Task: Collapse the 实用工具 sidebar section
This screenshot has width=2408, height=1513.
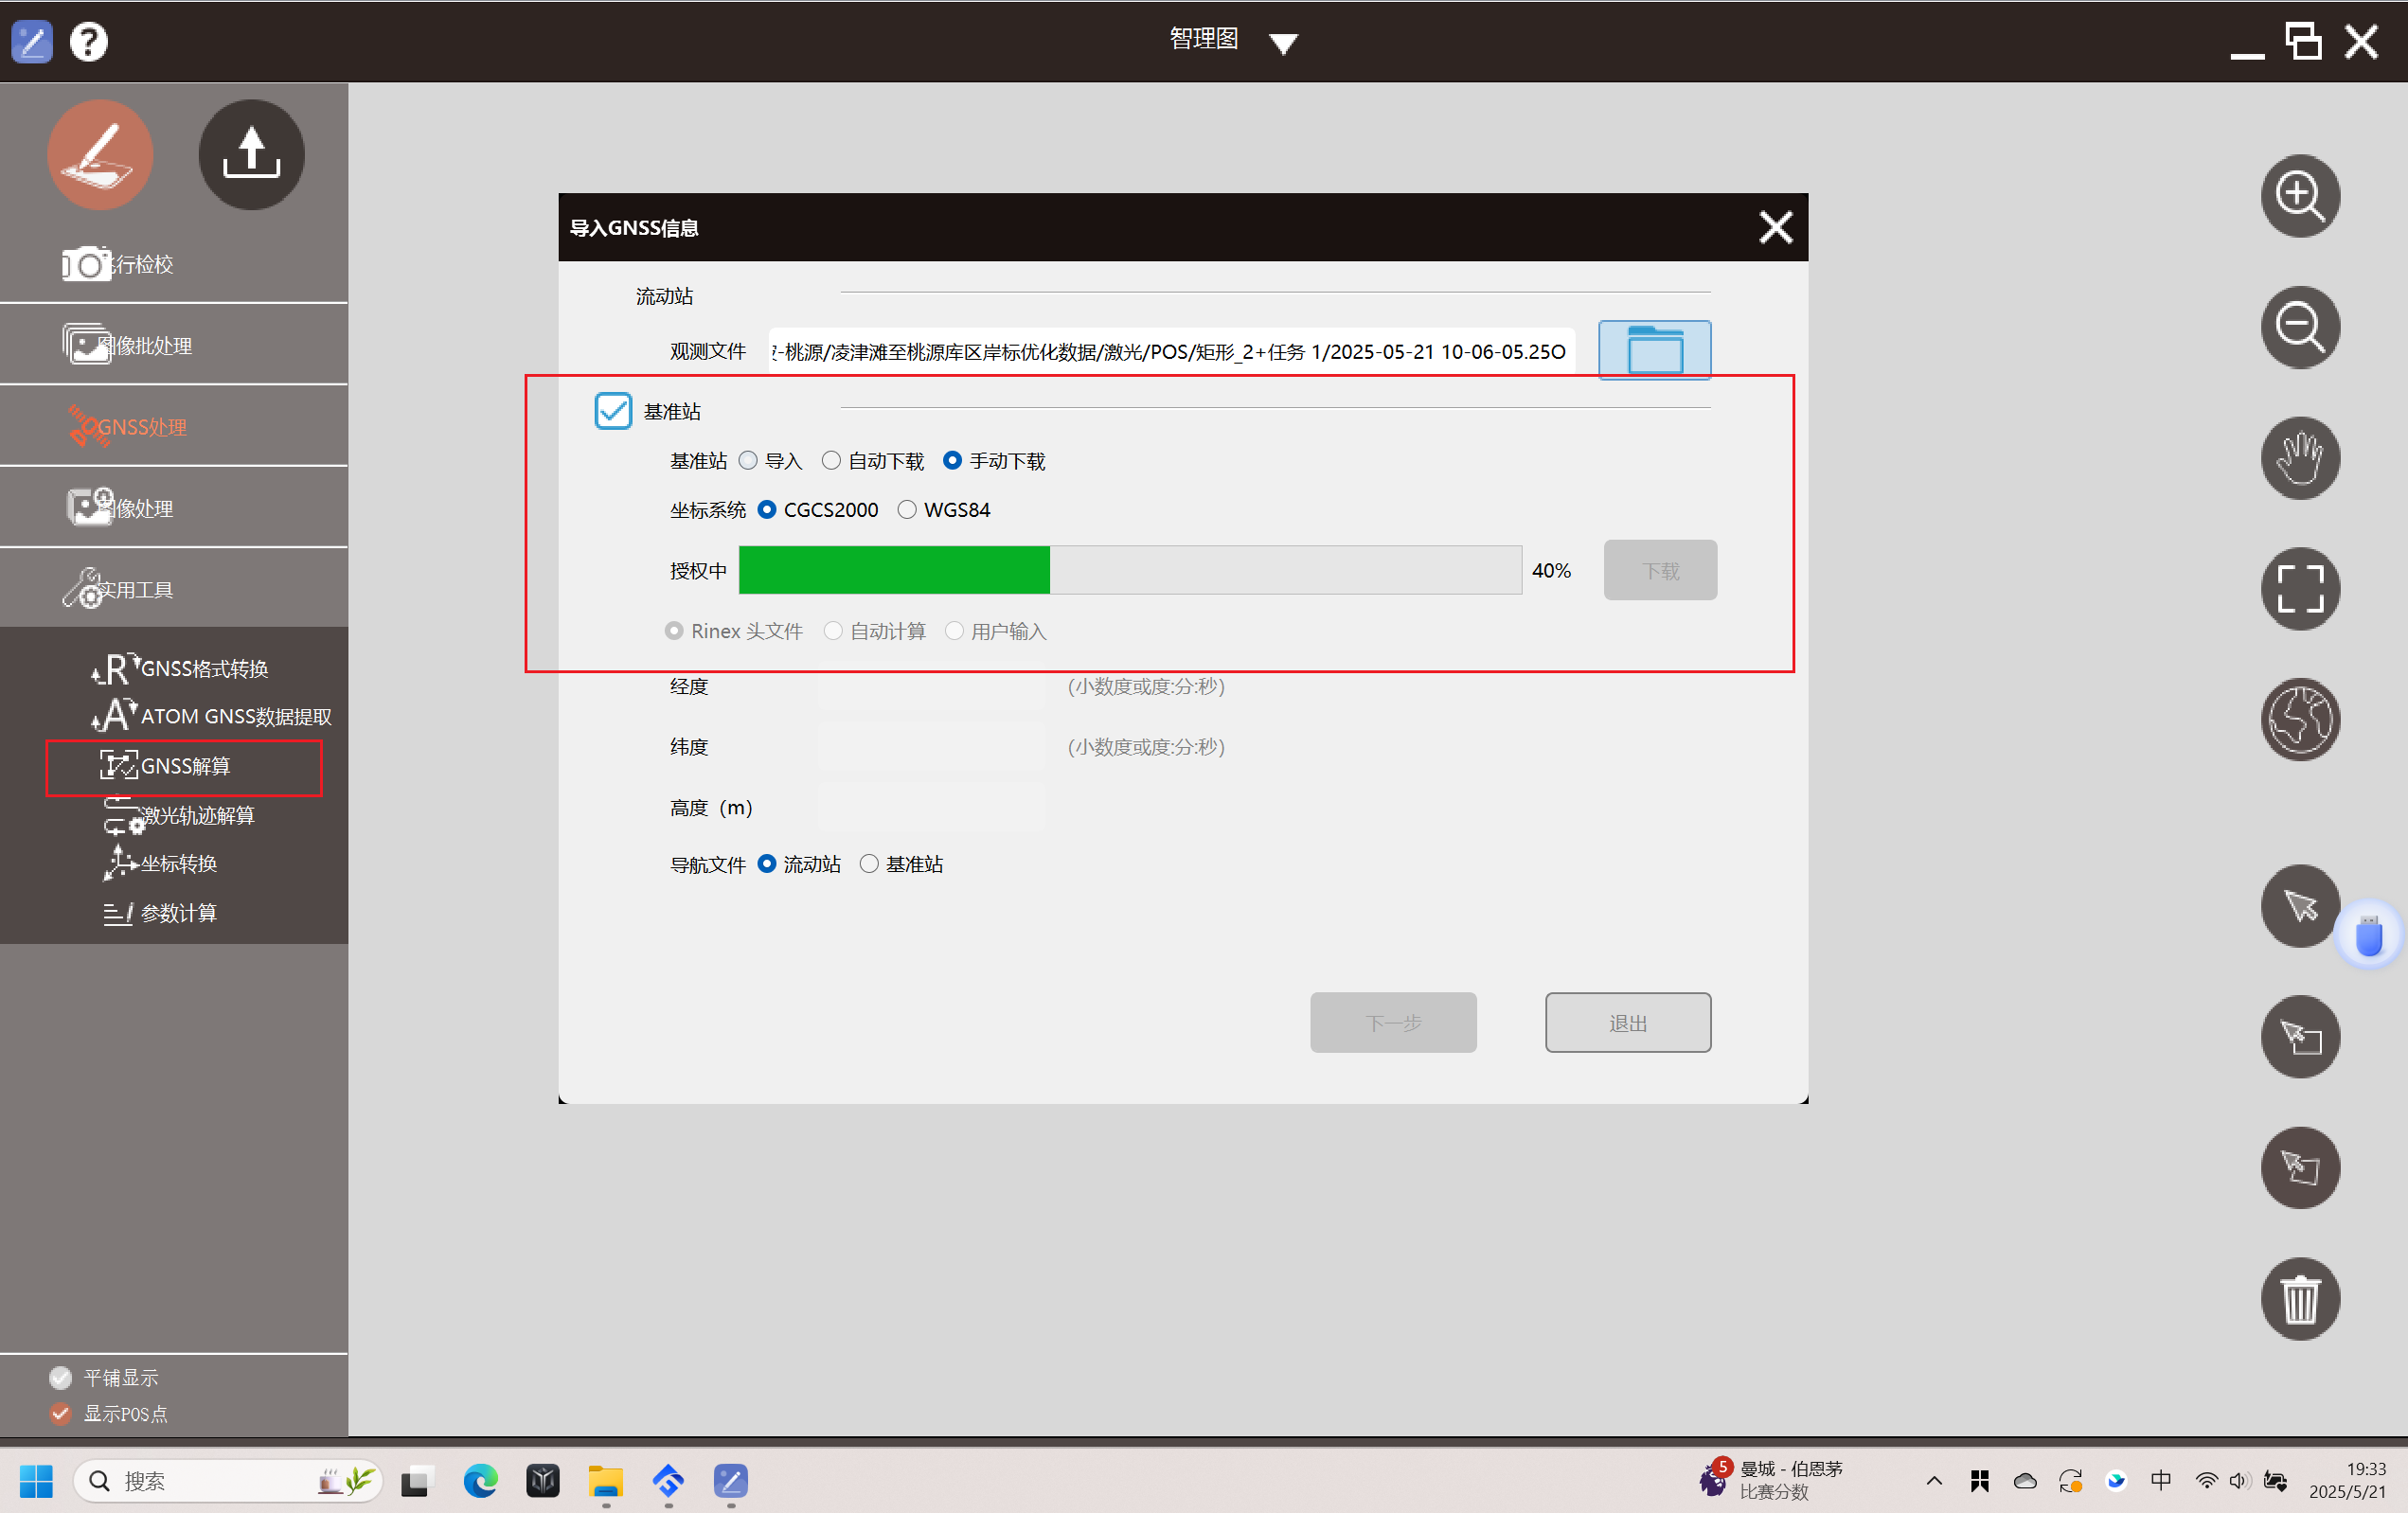Action: click(136, 589)
